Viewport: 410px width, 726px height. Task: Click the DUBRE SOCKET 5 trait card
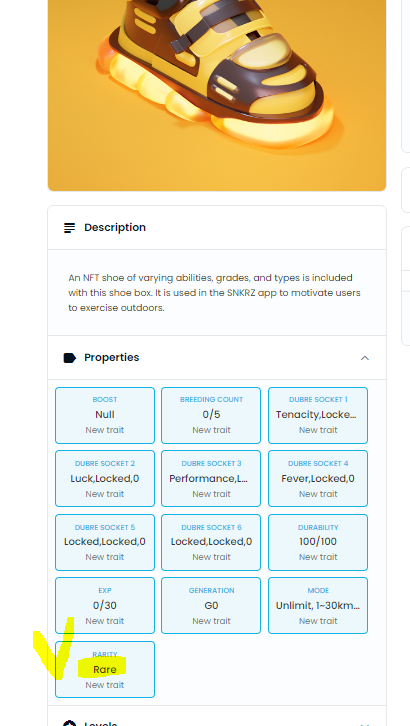pyautogui.click(x=105, y=542)
